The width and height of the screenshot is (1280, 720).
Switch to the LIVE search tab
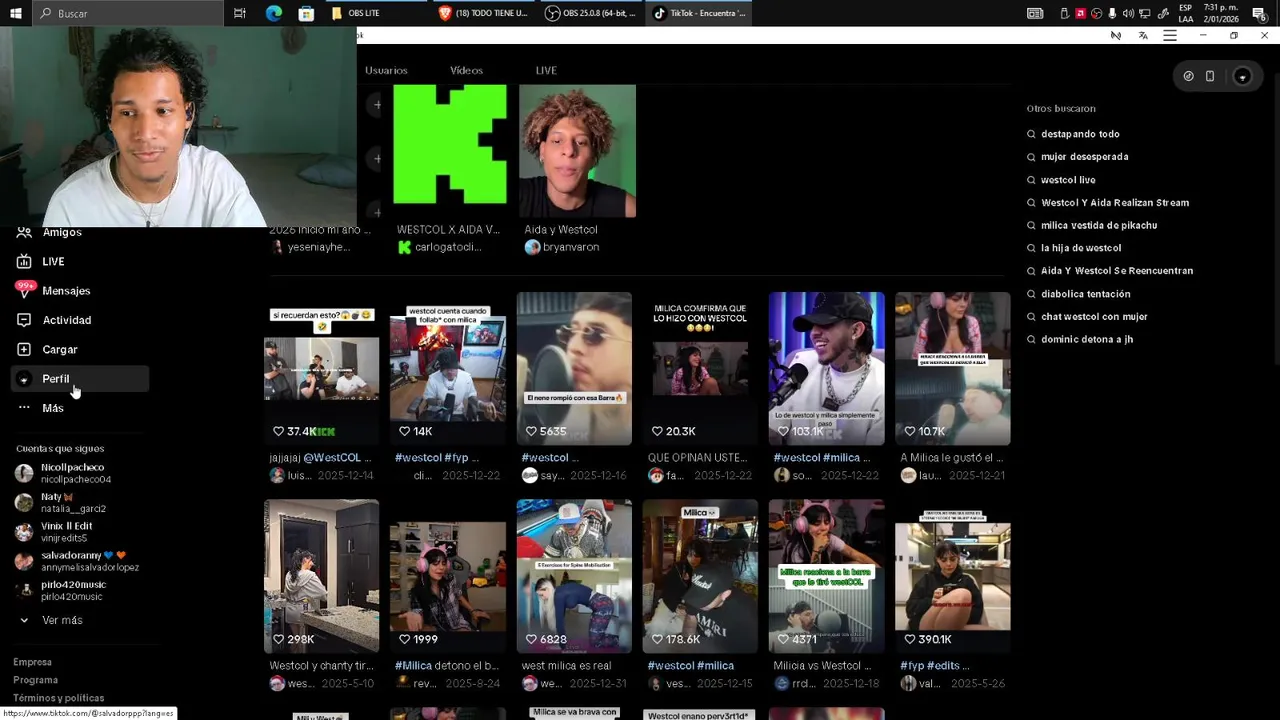point(546,70)
